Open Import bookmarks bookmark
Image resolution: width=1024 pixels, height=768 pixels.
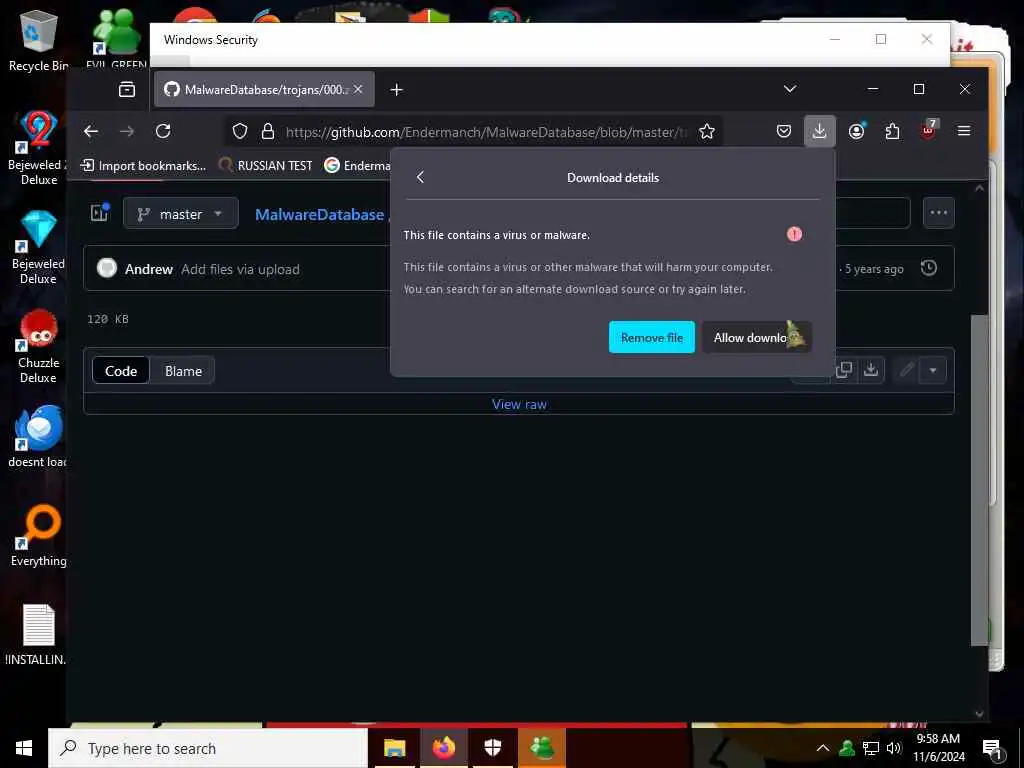143,165
